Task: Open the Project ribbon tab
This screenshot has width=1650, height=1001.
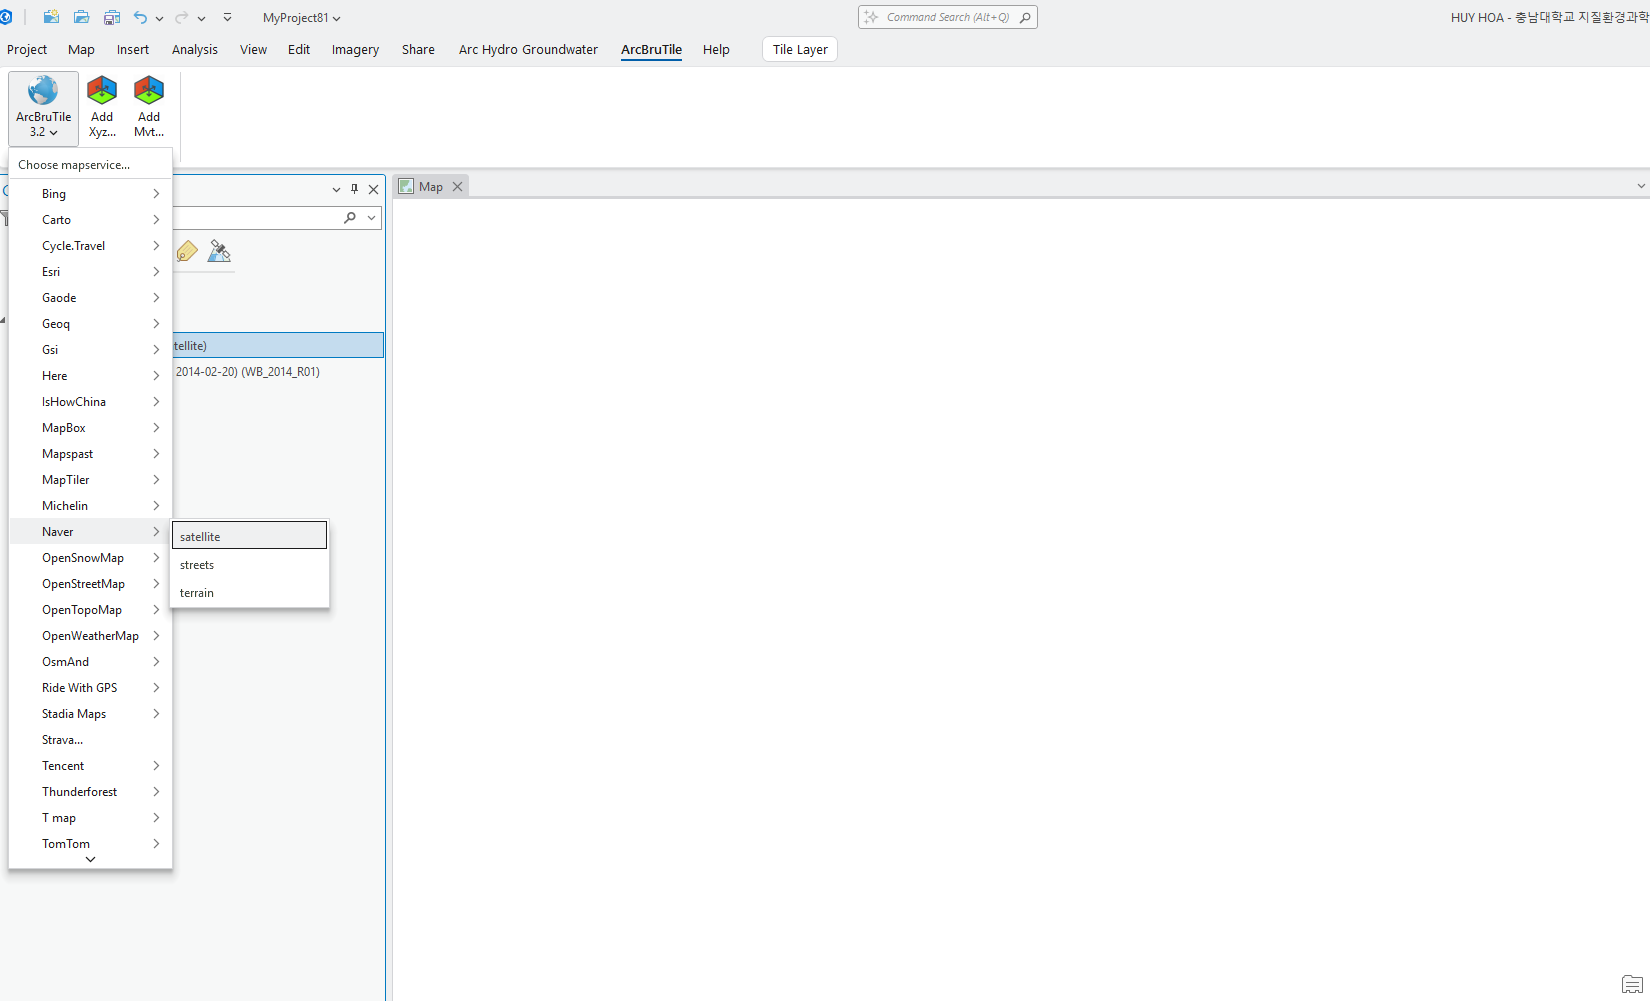Action: tap(27, 49)
